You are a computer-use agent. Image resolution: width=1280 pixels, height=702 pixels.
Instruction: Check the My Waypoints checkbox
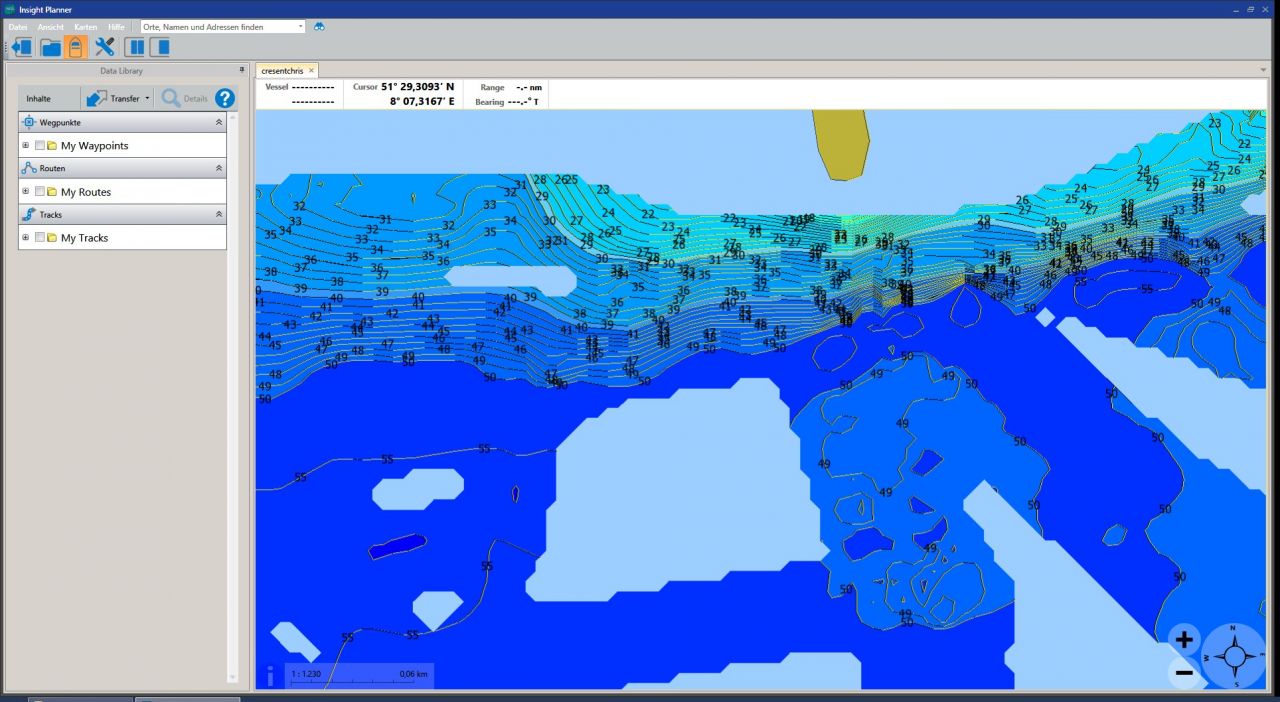[40, 146]
